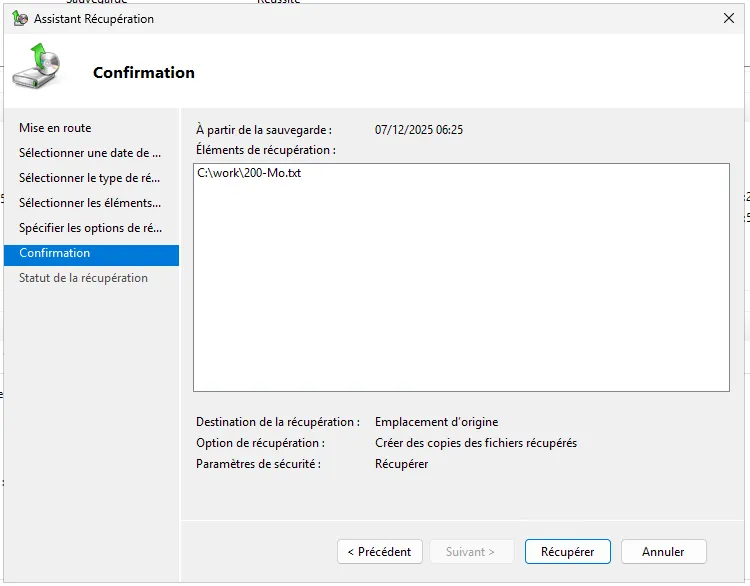Select the C:\work\200-Mo.txt entry
Image resolution: width=750 pixels, height=586 pixels.
point(249,174)
